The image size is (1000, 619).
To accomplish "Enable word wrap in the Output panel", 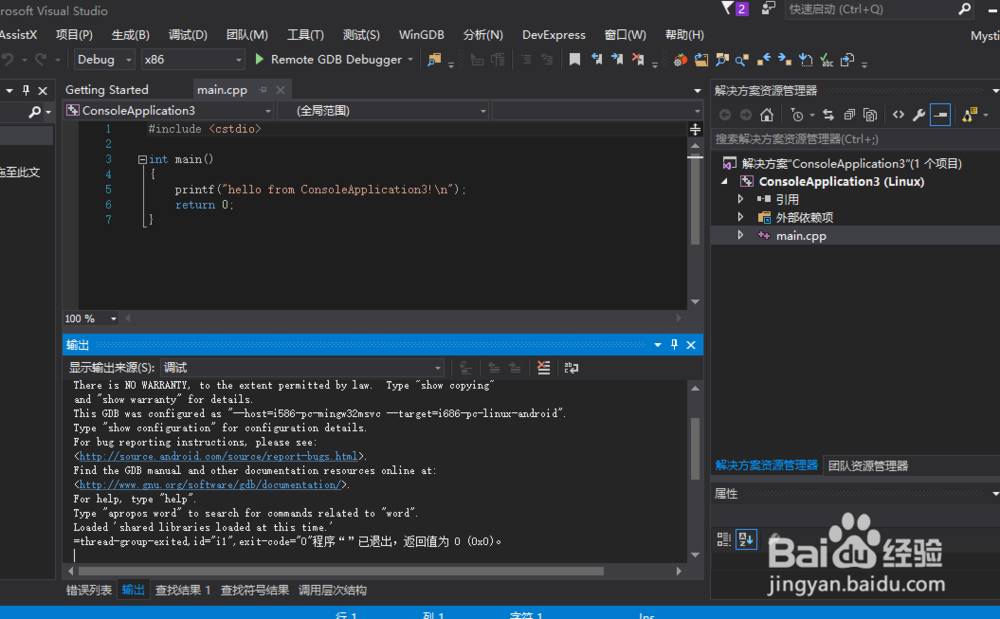I will (572, 367).
